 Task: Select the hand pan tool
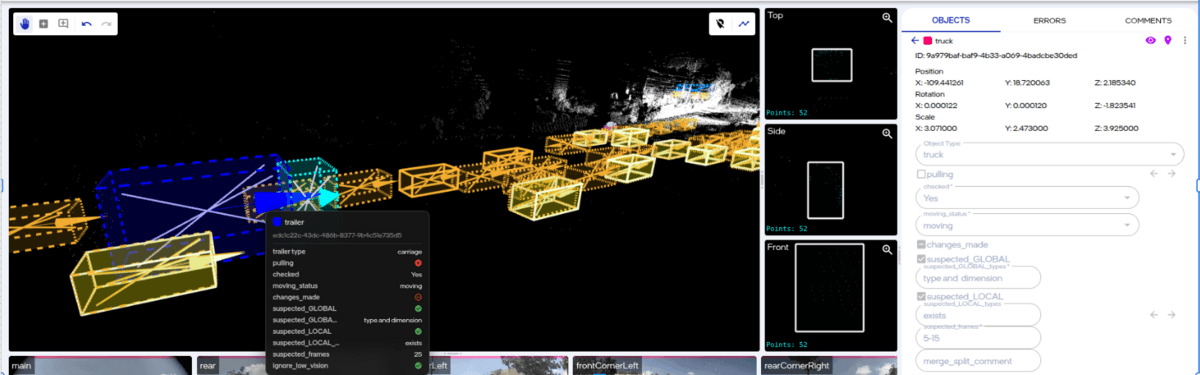[26, 23]
